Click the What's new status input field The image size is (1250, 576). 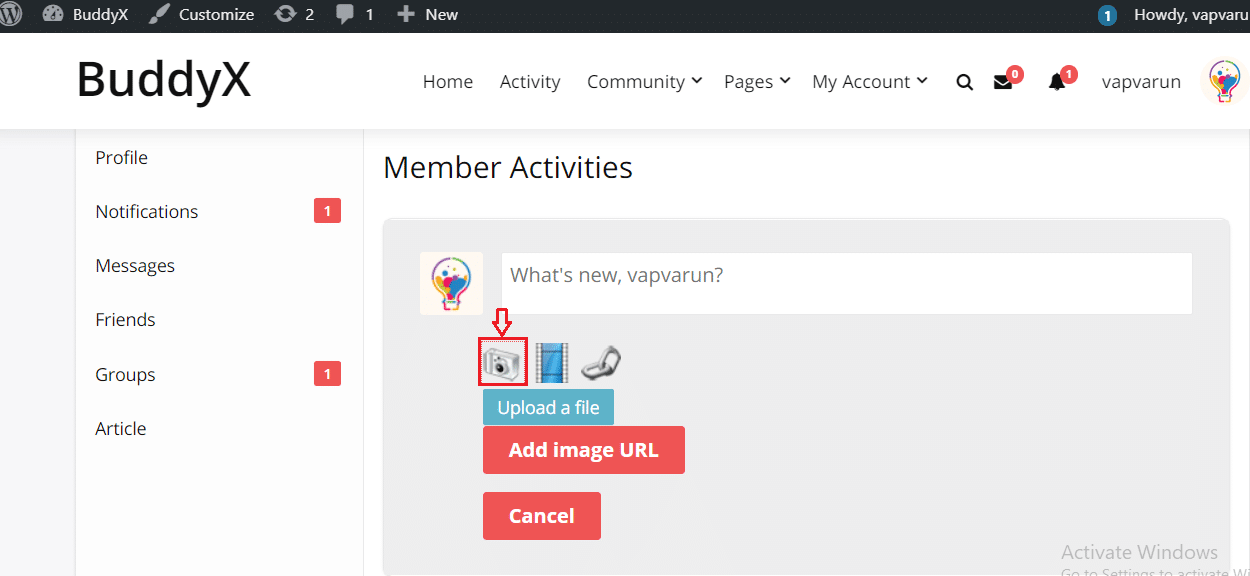(x=846, y=283)
